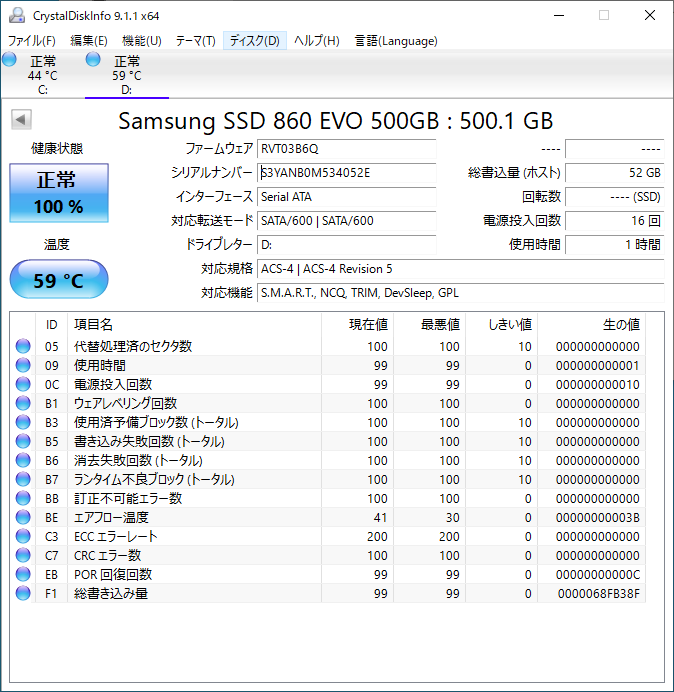This screenshot has height=692, width=674.
Task: Click total host writes value 52 GB
Action: pos(614,173)
